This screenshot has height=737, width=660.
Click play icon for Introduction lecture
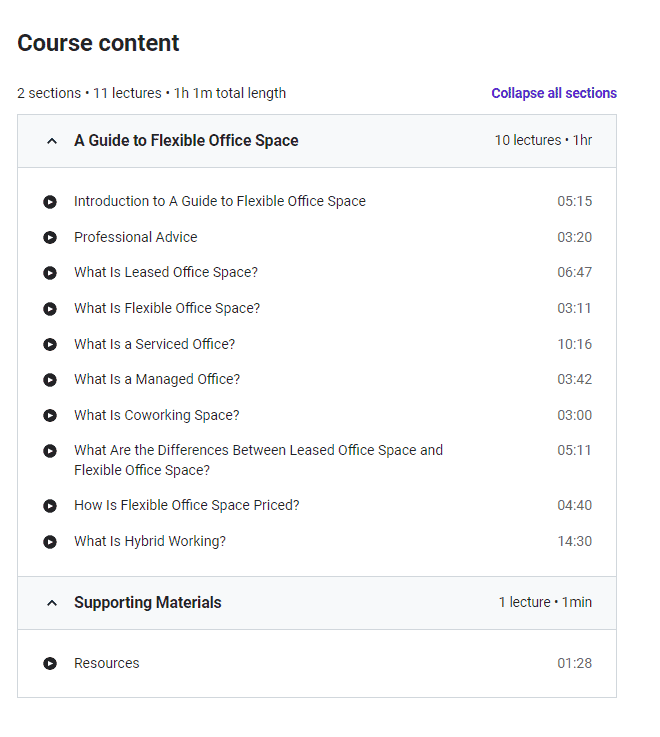pyautogui.click(x=50, y=202)
